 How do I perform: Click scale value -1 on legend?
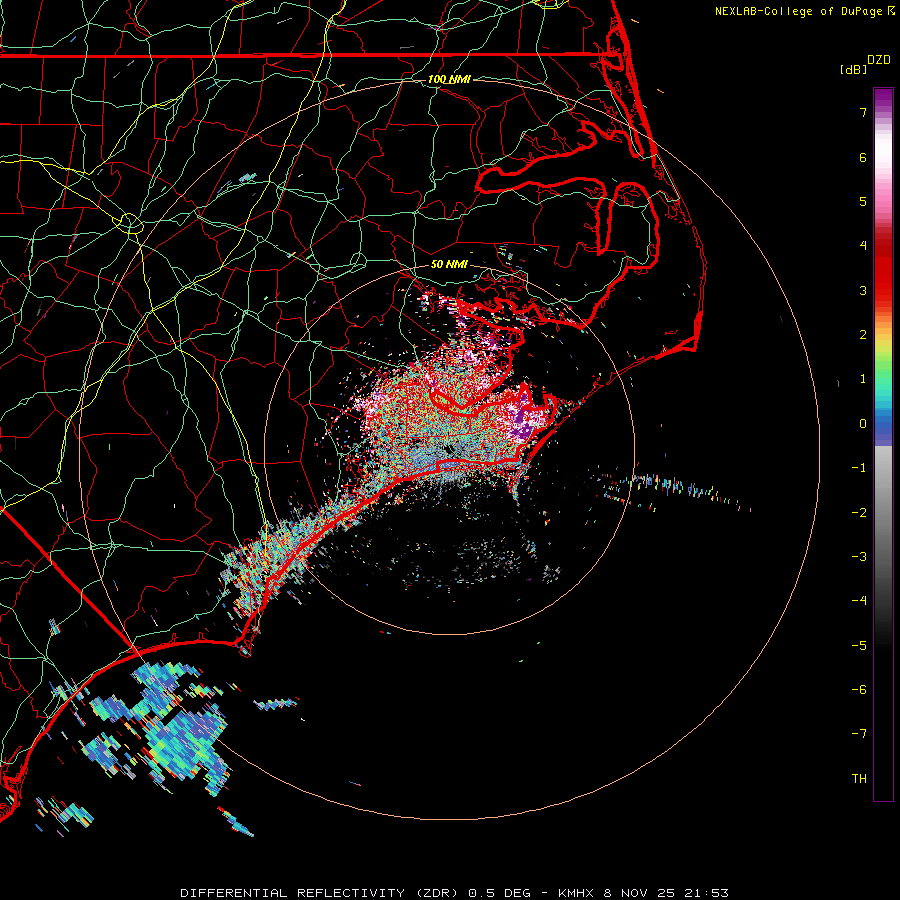click(859, 468)
